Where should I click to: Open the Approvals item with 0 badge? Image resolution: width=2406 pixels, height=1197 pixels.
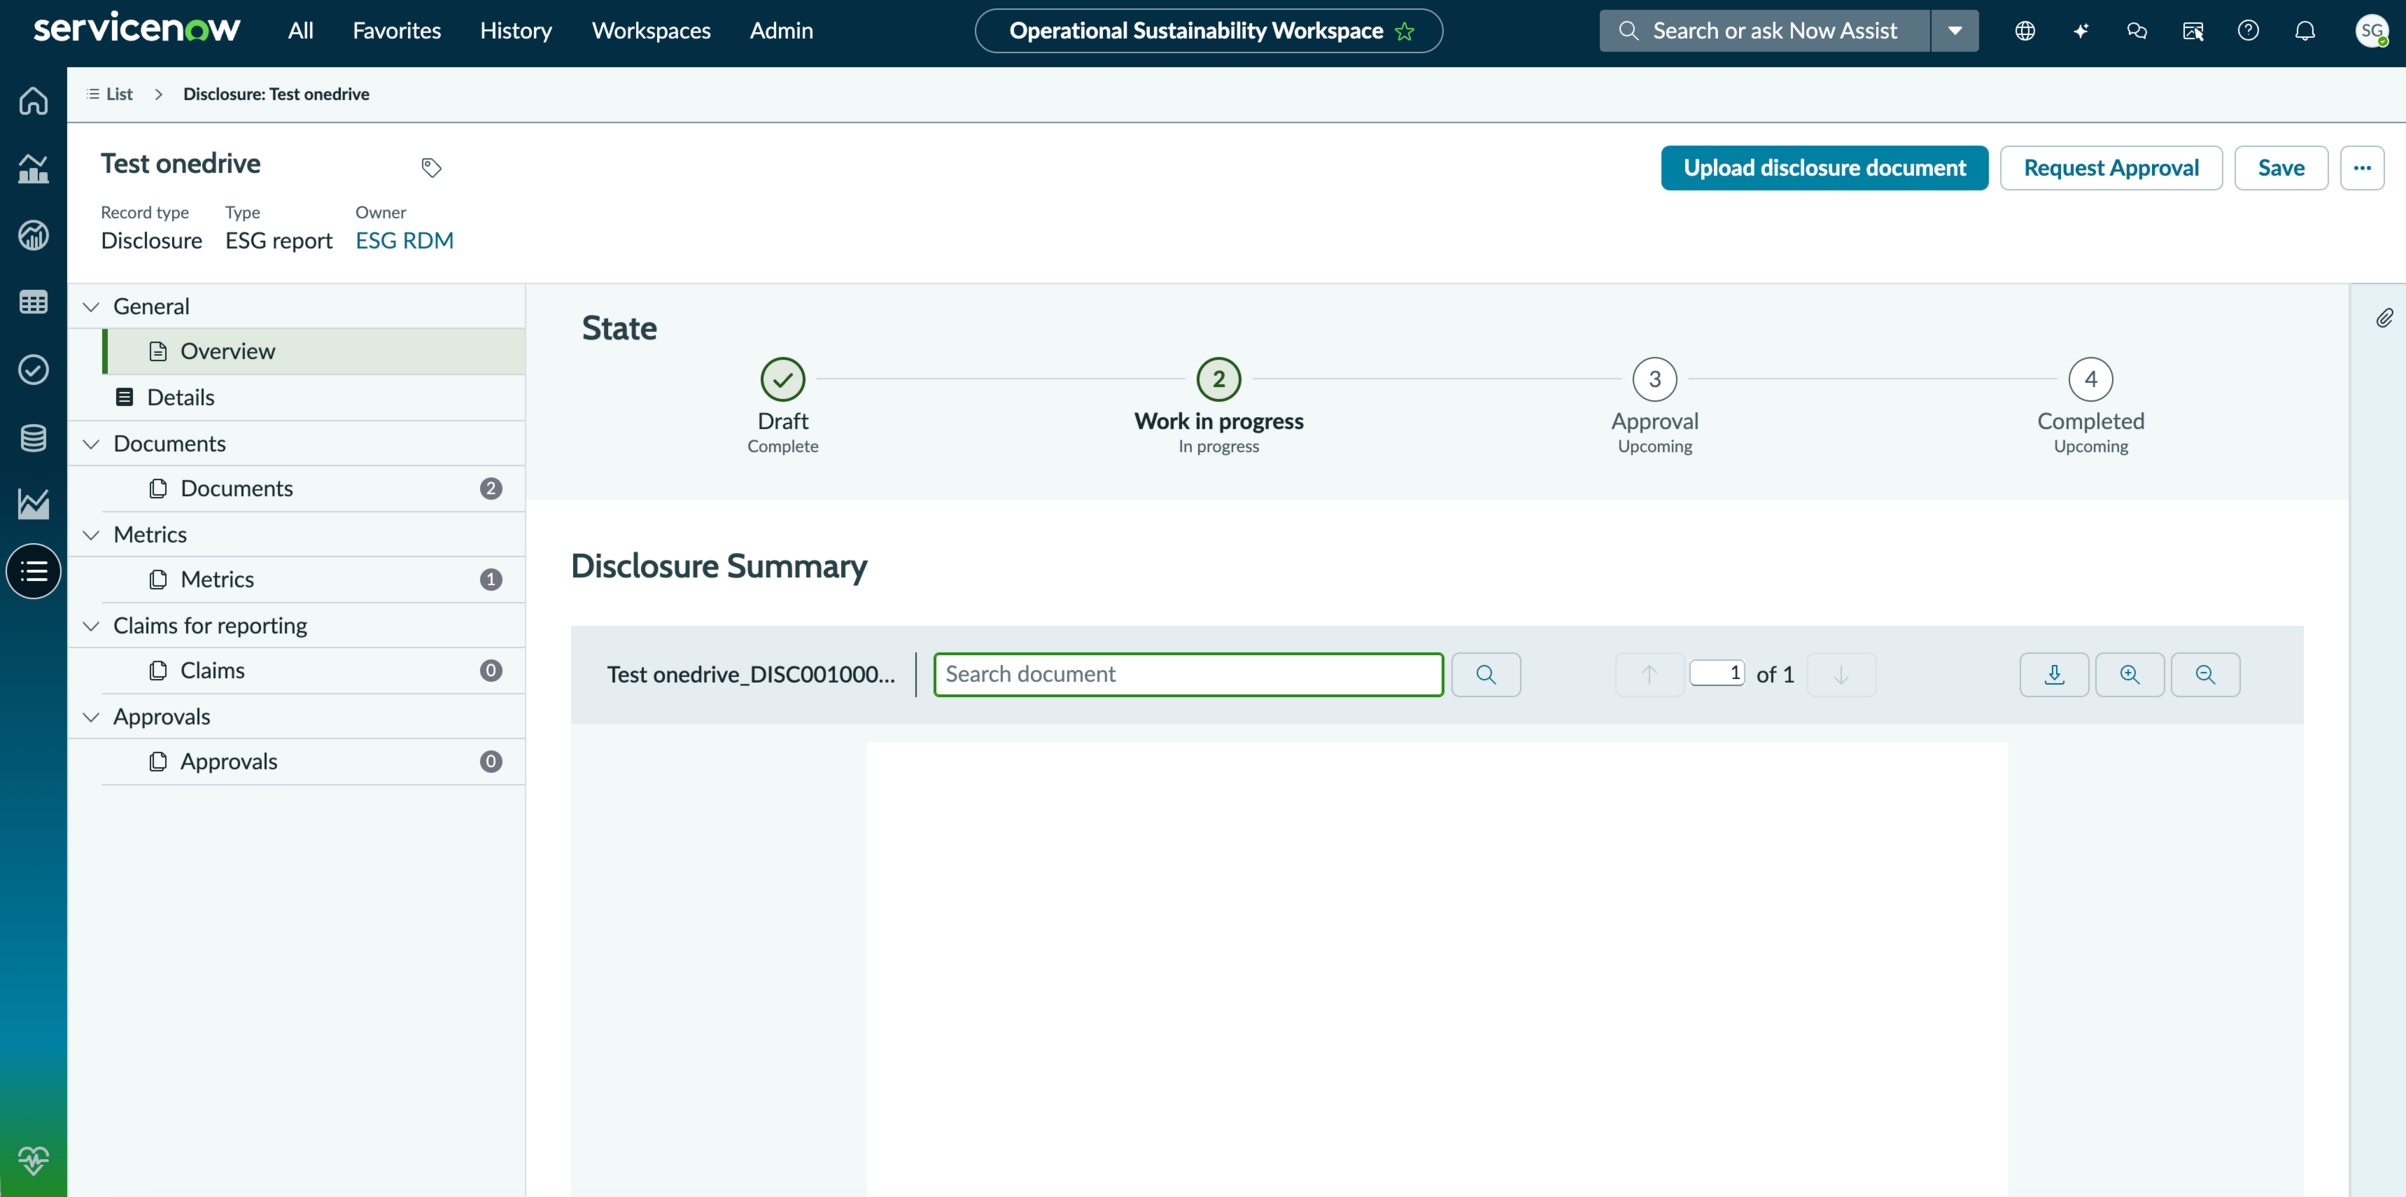[x=314, y=761]
